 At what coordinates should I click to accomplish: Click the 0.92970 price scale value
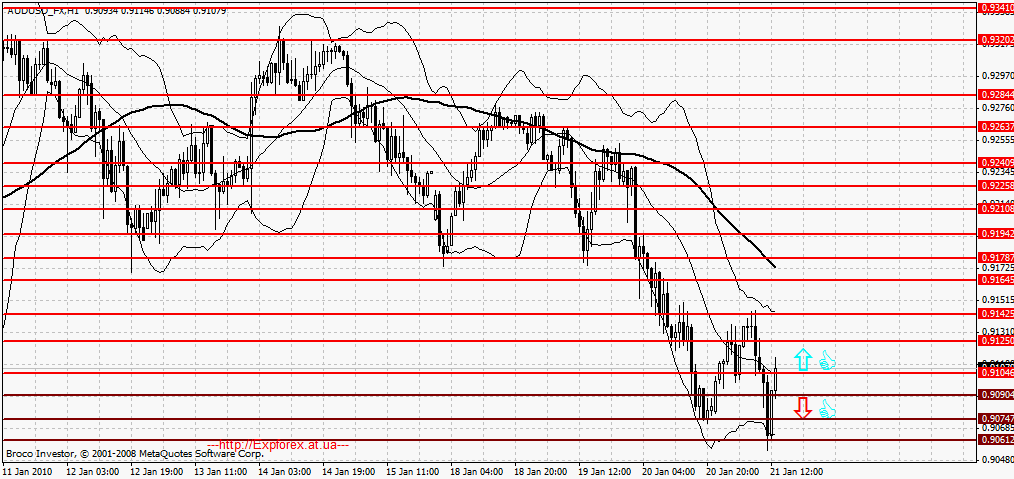pos(997,76)
